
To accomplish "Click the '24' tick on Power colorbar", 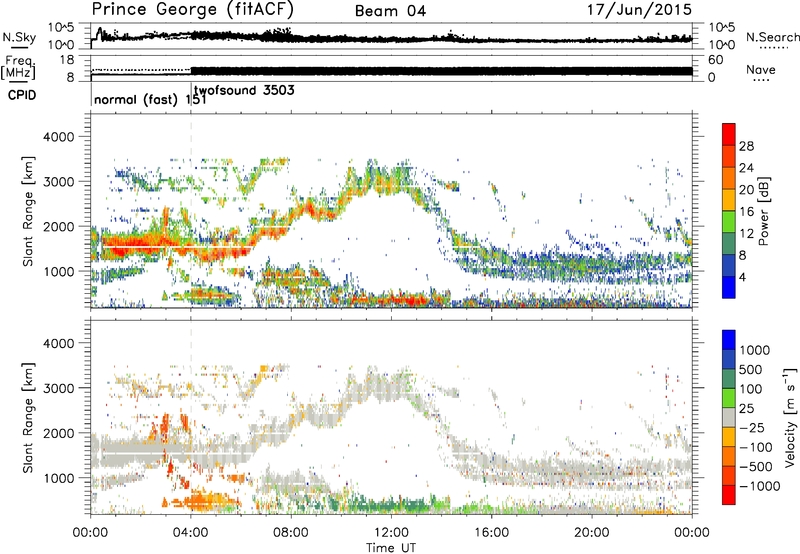I will click(746, 168).
